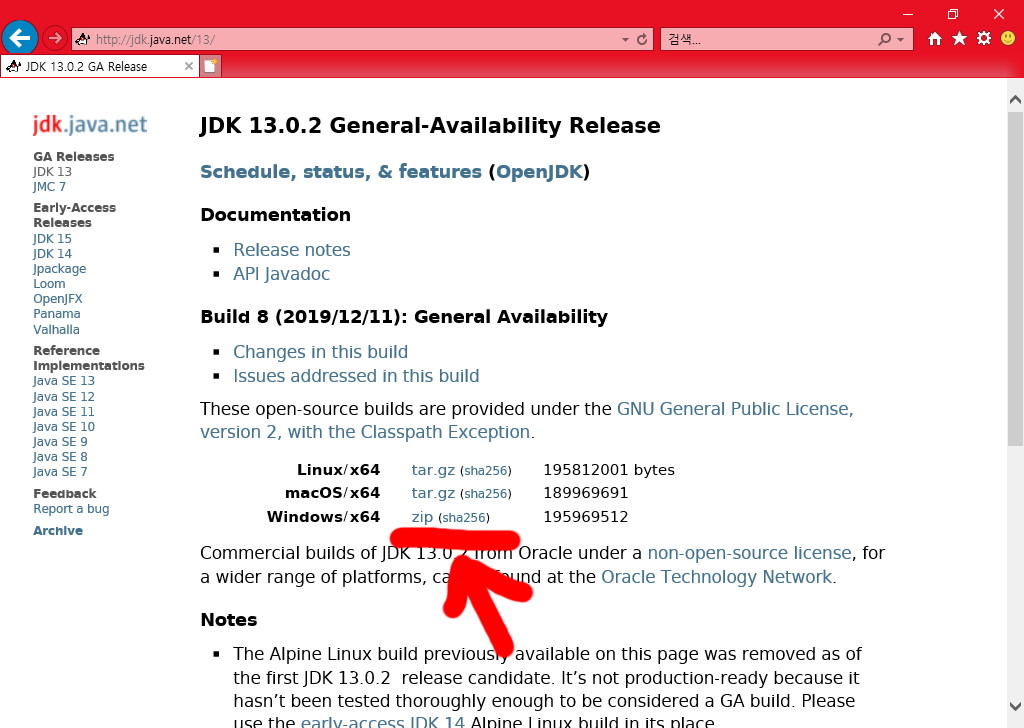
Task: Restore down the browser window
Action: pos(953,14)
